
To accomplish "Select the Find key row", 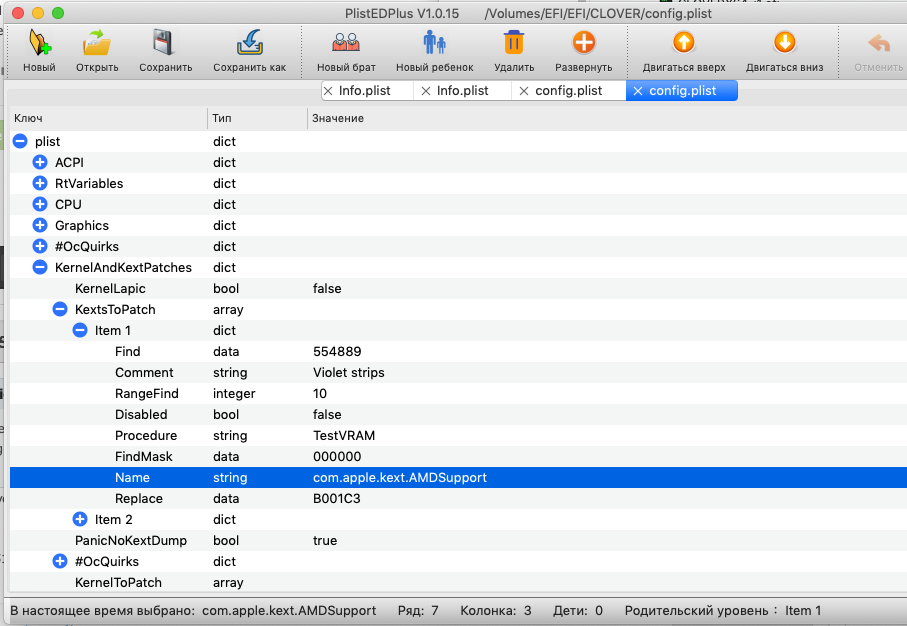I will (458, 352).
